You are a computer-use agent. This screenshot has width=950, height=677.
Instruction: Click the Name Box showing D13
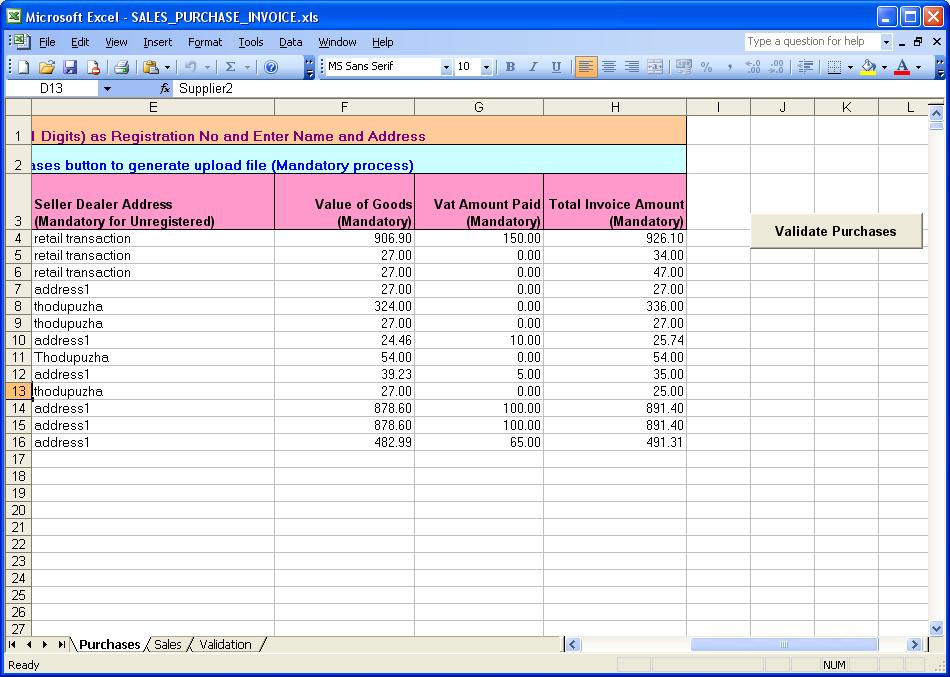click(51, 89)
